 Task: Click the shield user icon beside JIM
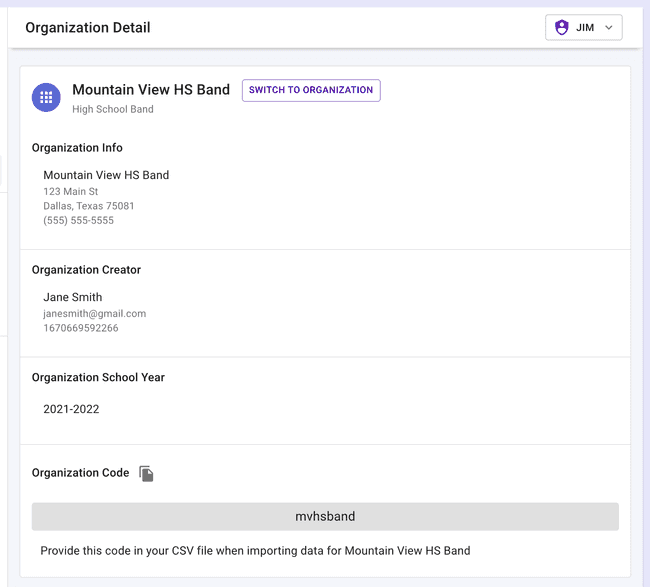[561, 28]
